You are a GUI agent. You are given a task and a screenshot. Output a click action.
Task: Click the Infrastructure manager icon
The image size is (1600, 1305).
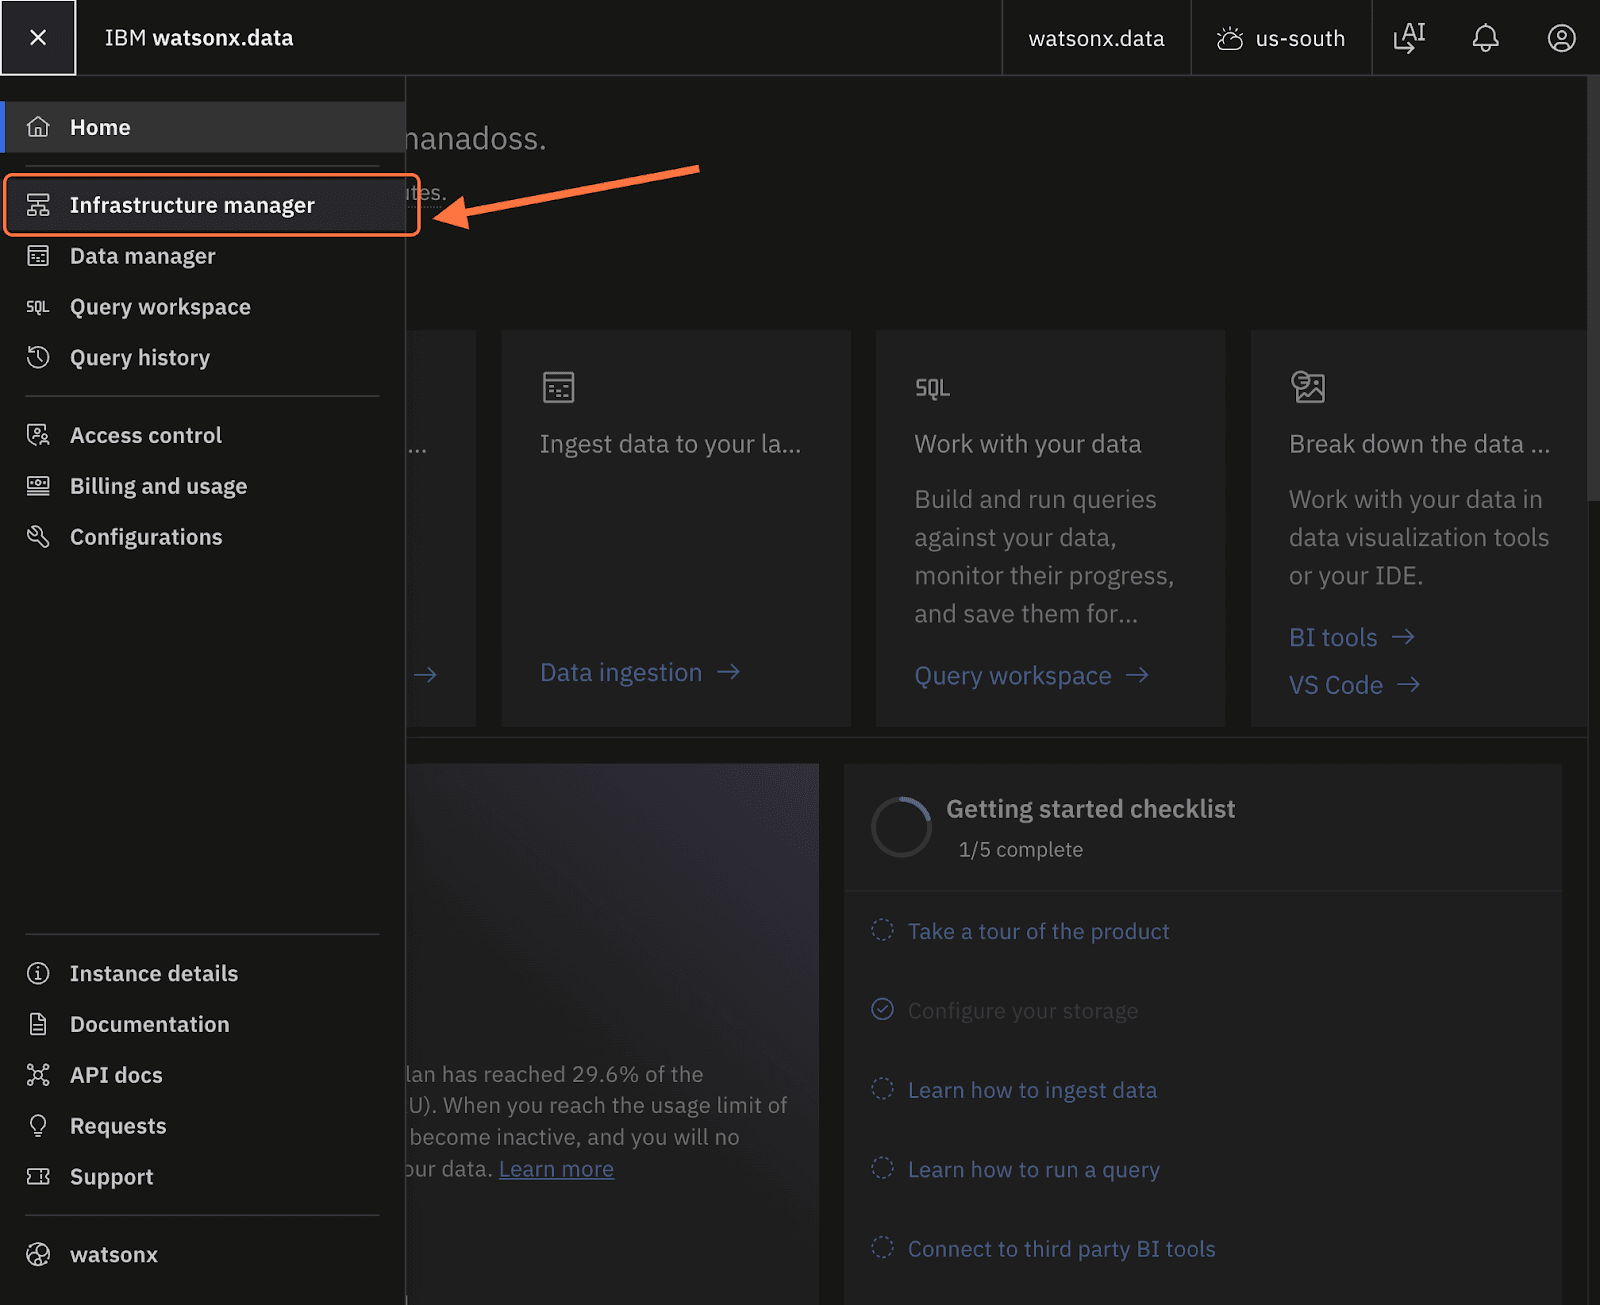coord(38,205)
